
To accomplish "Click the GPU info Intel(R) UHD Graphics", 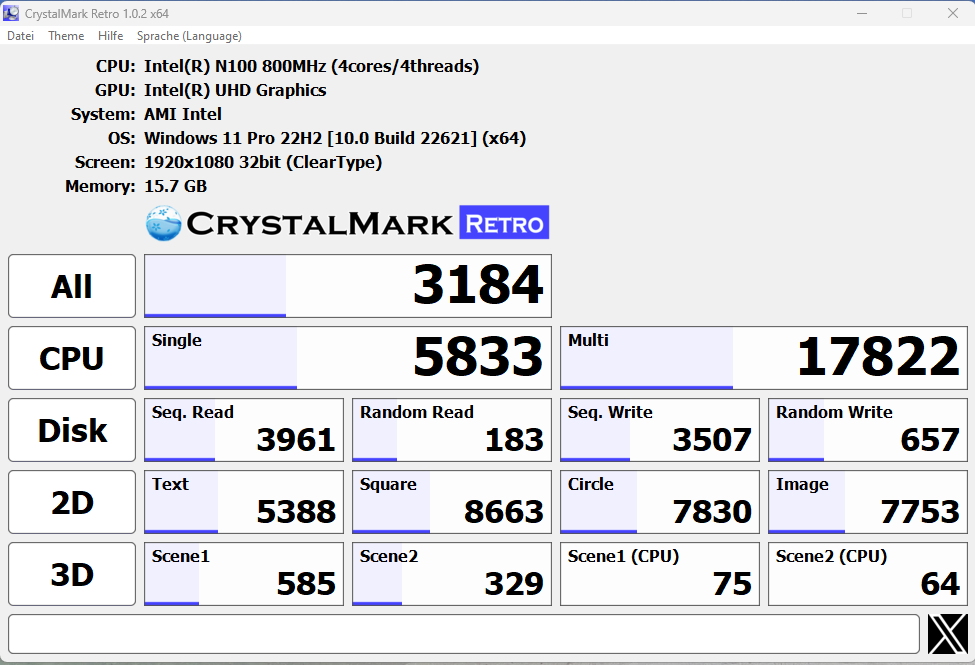I will [x=235, y=90].
